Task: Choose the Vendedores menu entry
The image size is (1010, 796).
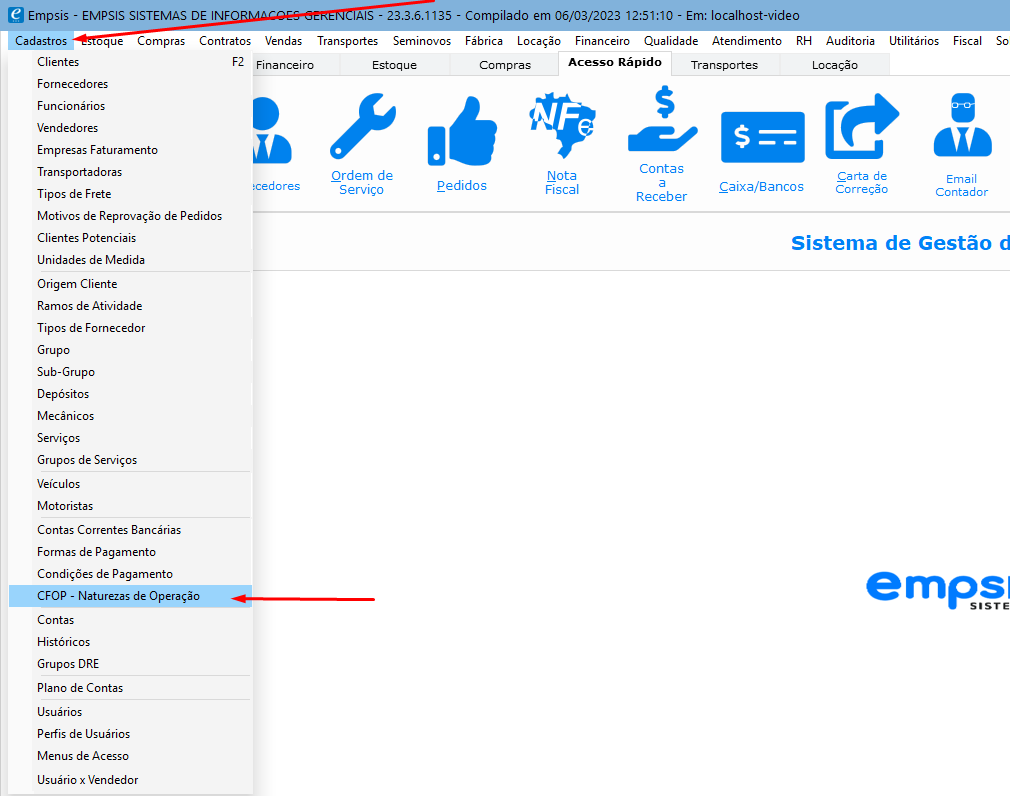Action: [x=129, y=128]
